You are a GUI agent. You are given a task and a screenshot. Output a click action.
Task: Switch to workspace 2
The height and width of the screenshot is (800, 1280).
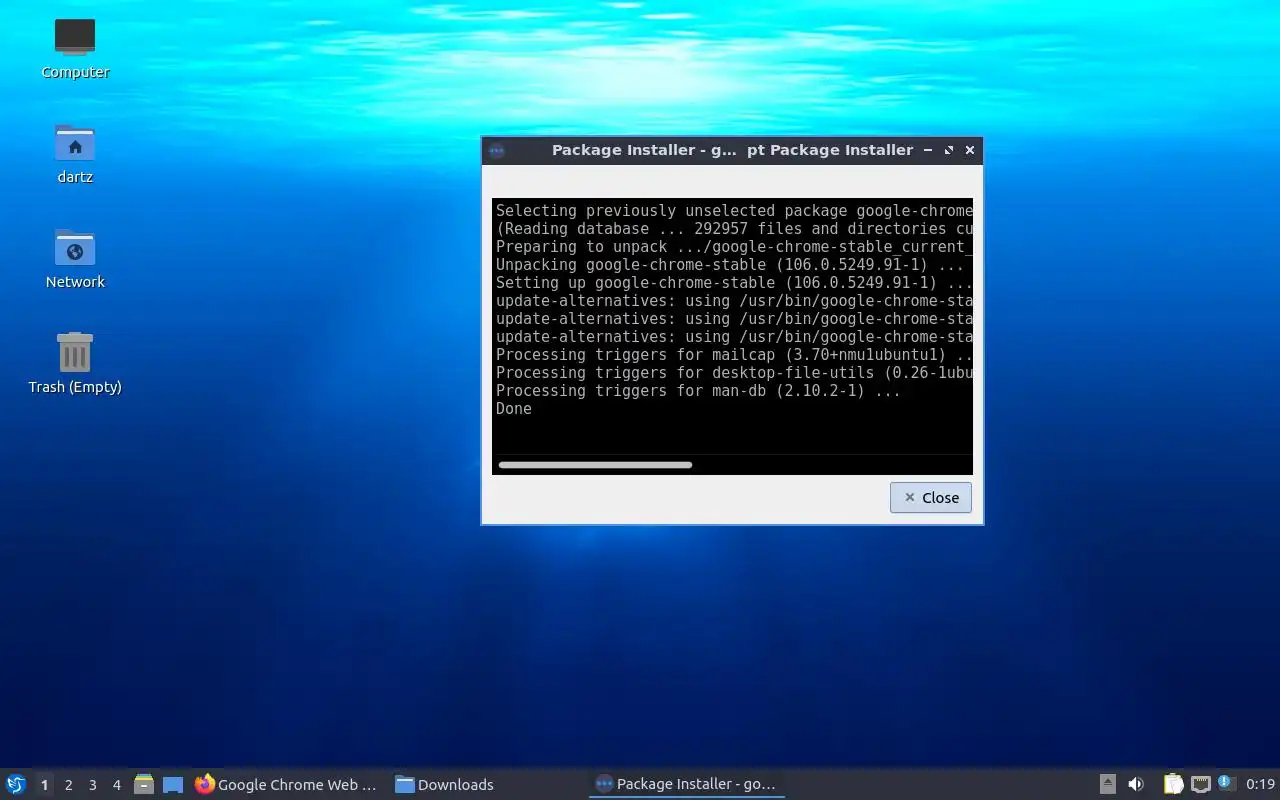tap(68, 785)
